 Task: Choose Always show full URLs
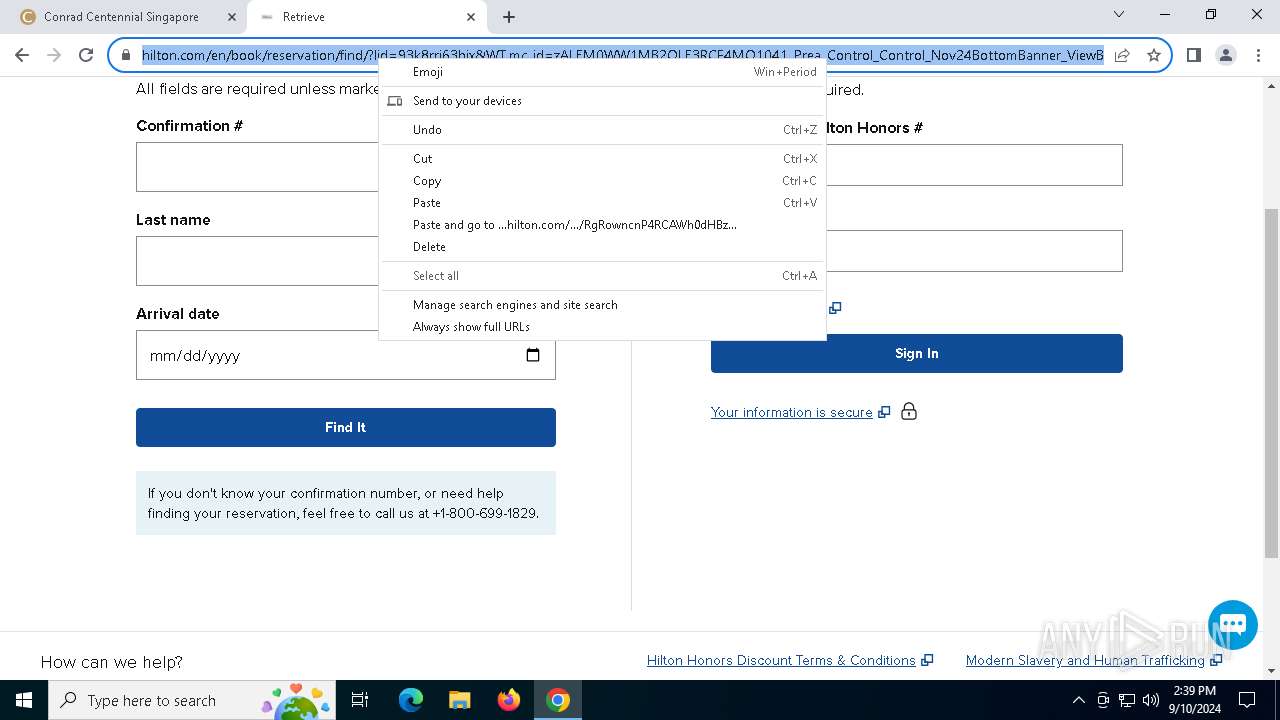[602, 327]
